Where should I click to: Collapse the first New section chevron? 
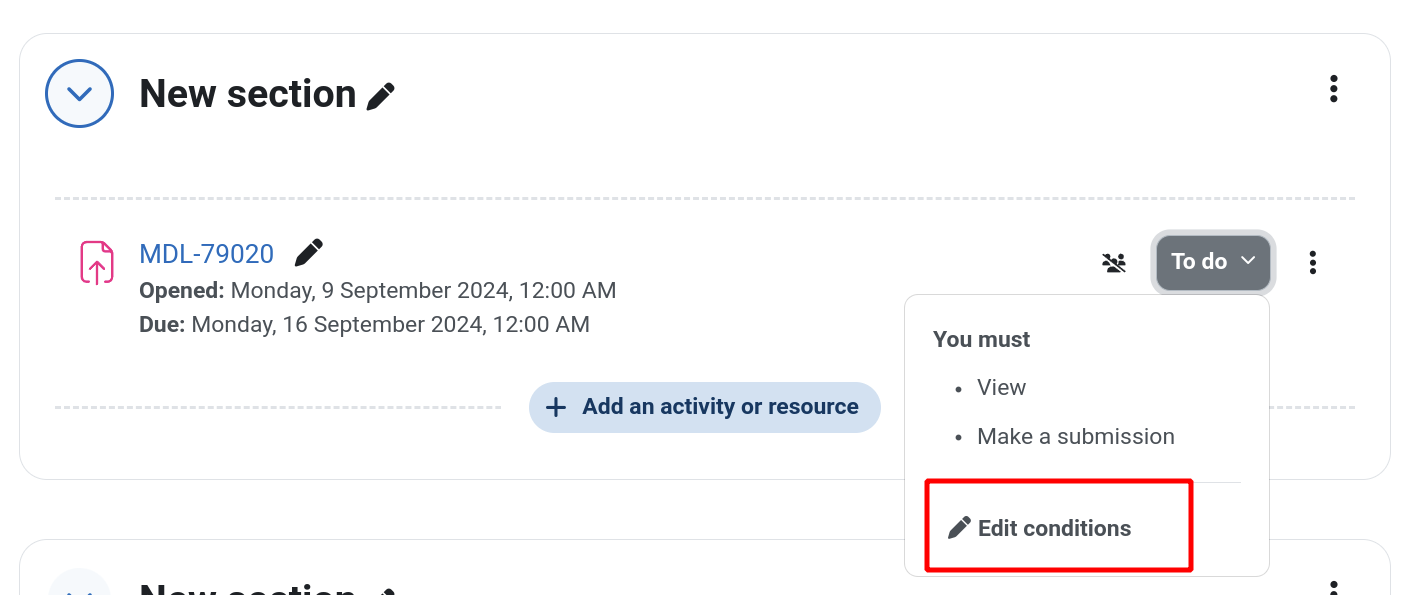tap(79, 94)
